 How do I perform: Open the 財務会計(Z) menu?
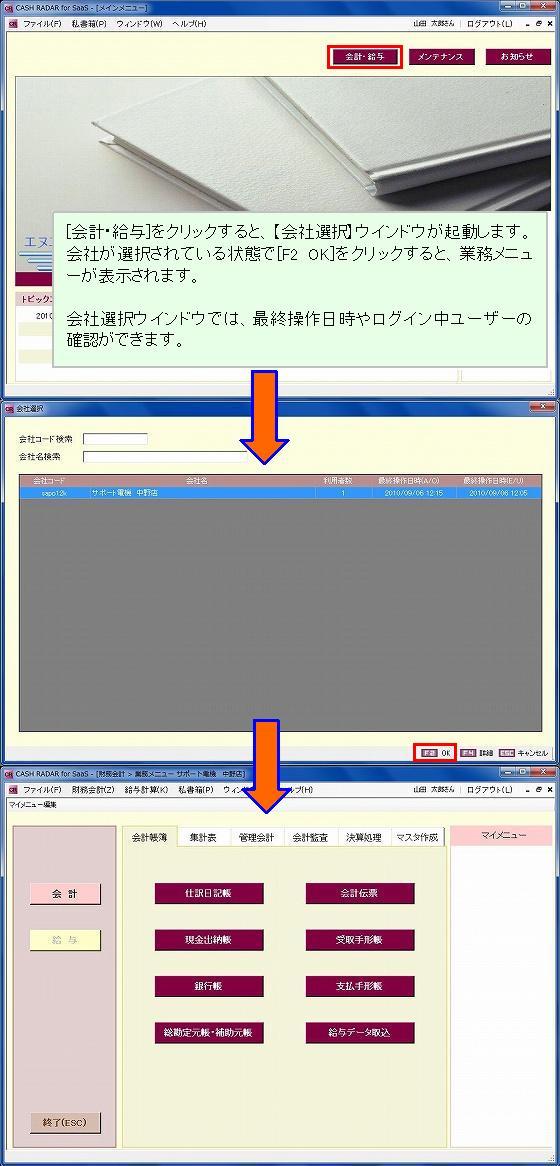[93, 789]
